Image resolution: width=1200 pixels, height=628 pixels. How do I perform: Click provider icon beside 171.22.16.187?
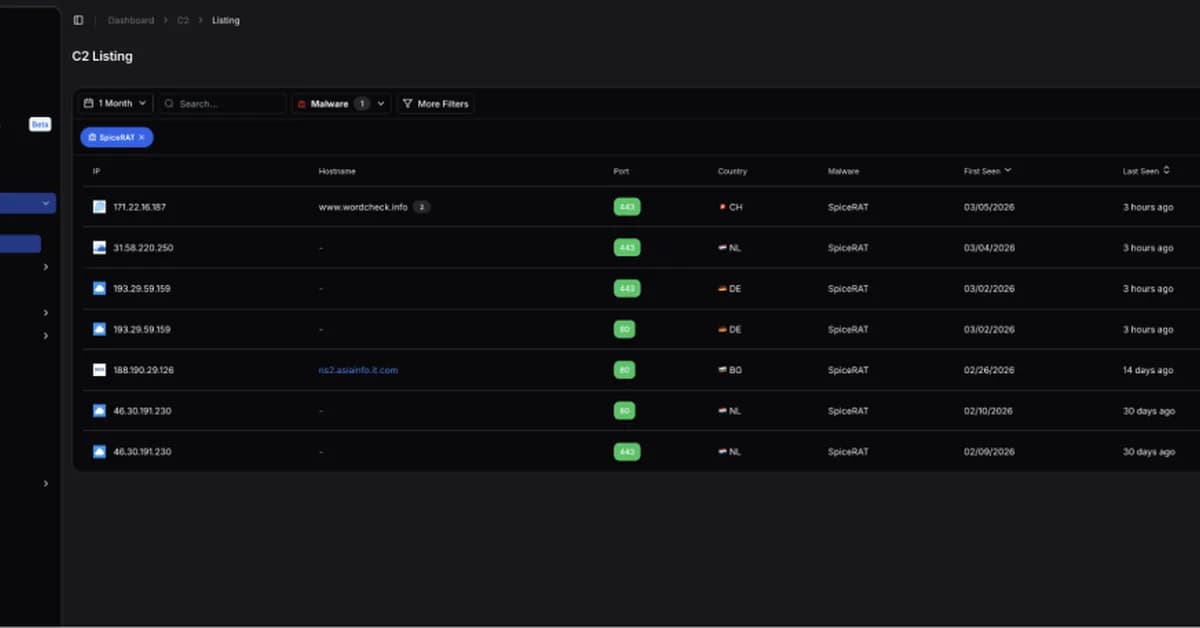(x=99, y=207)
